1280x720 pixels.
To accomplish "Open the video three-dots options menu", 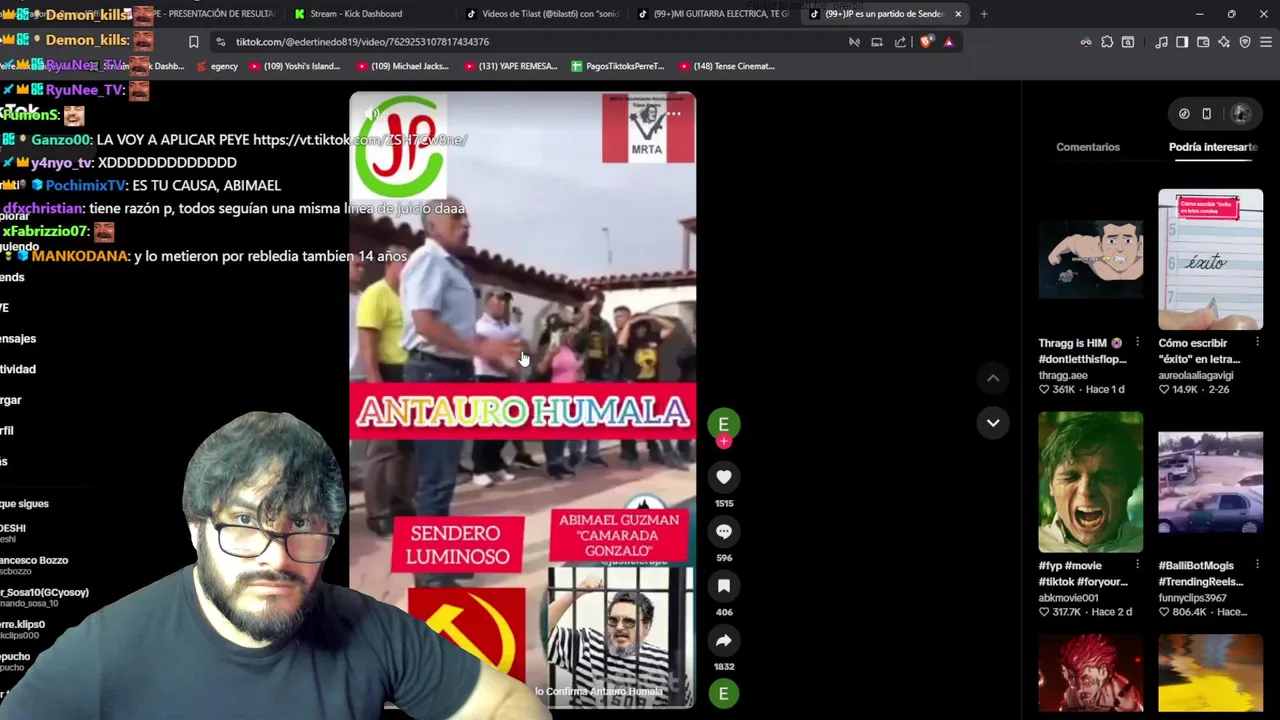I will coord(674,114).
